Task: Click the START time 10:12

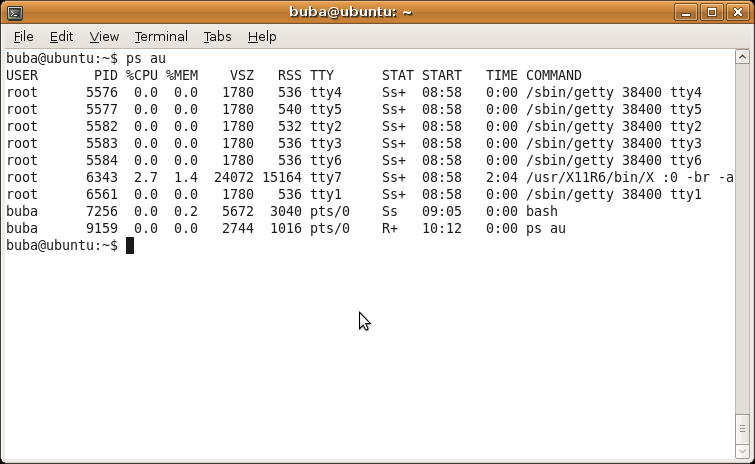Action: point(442,229)
